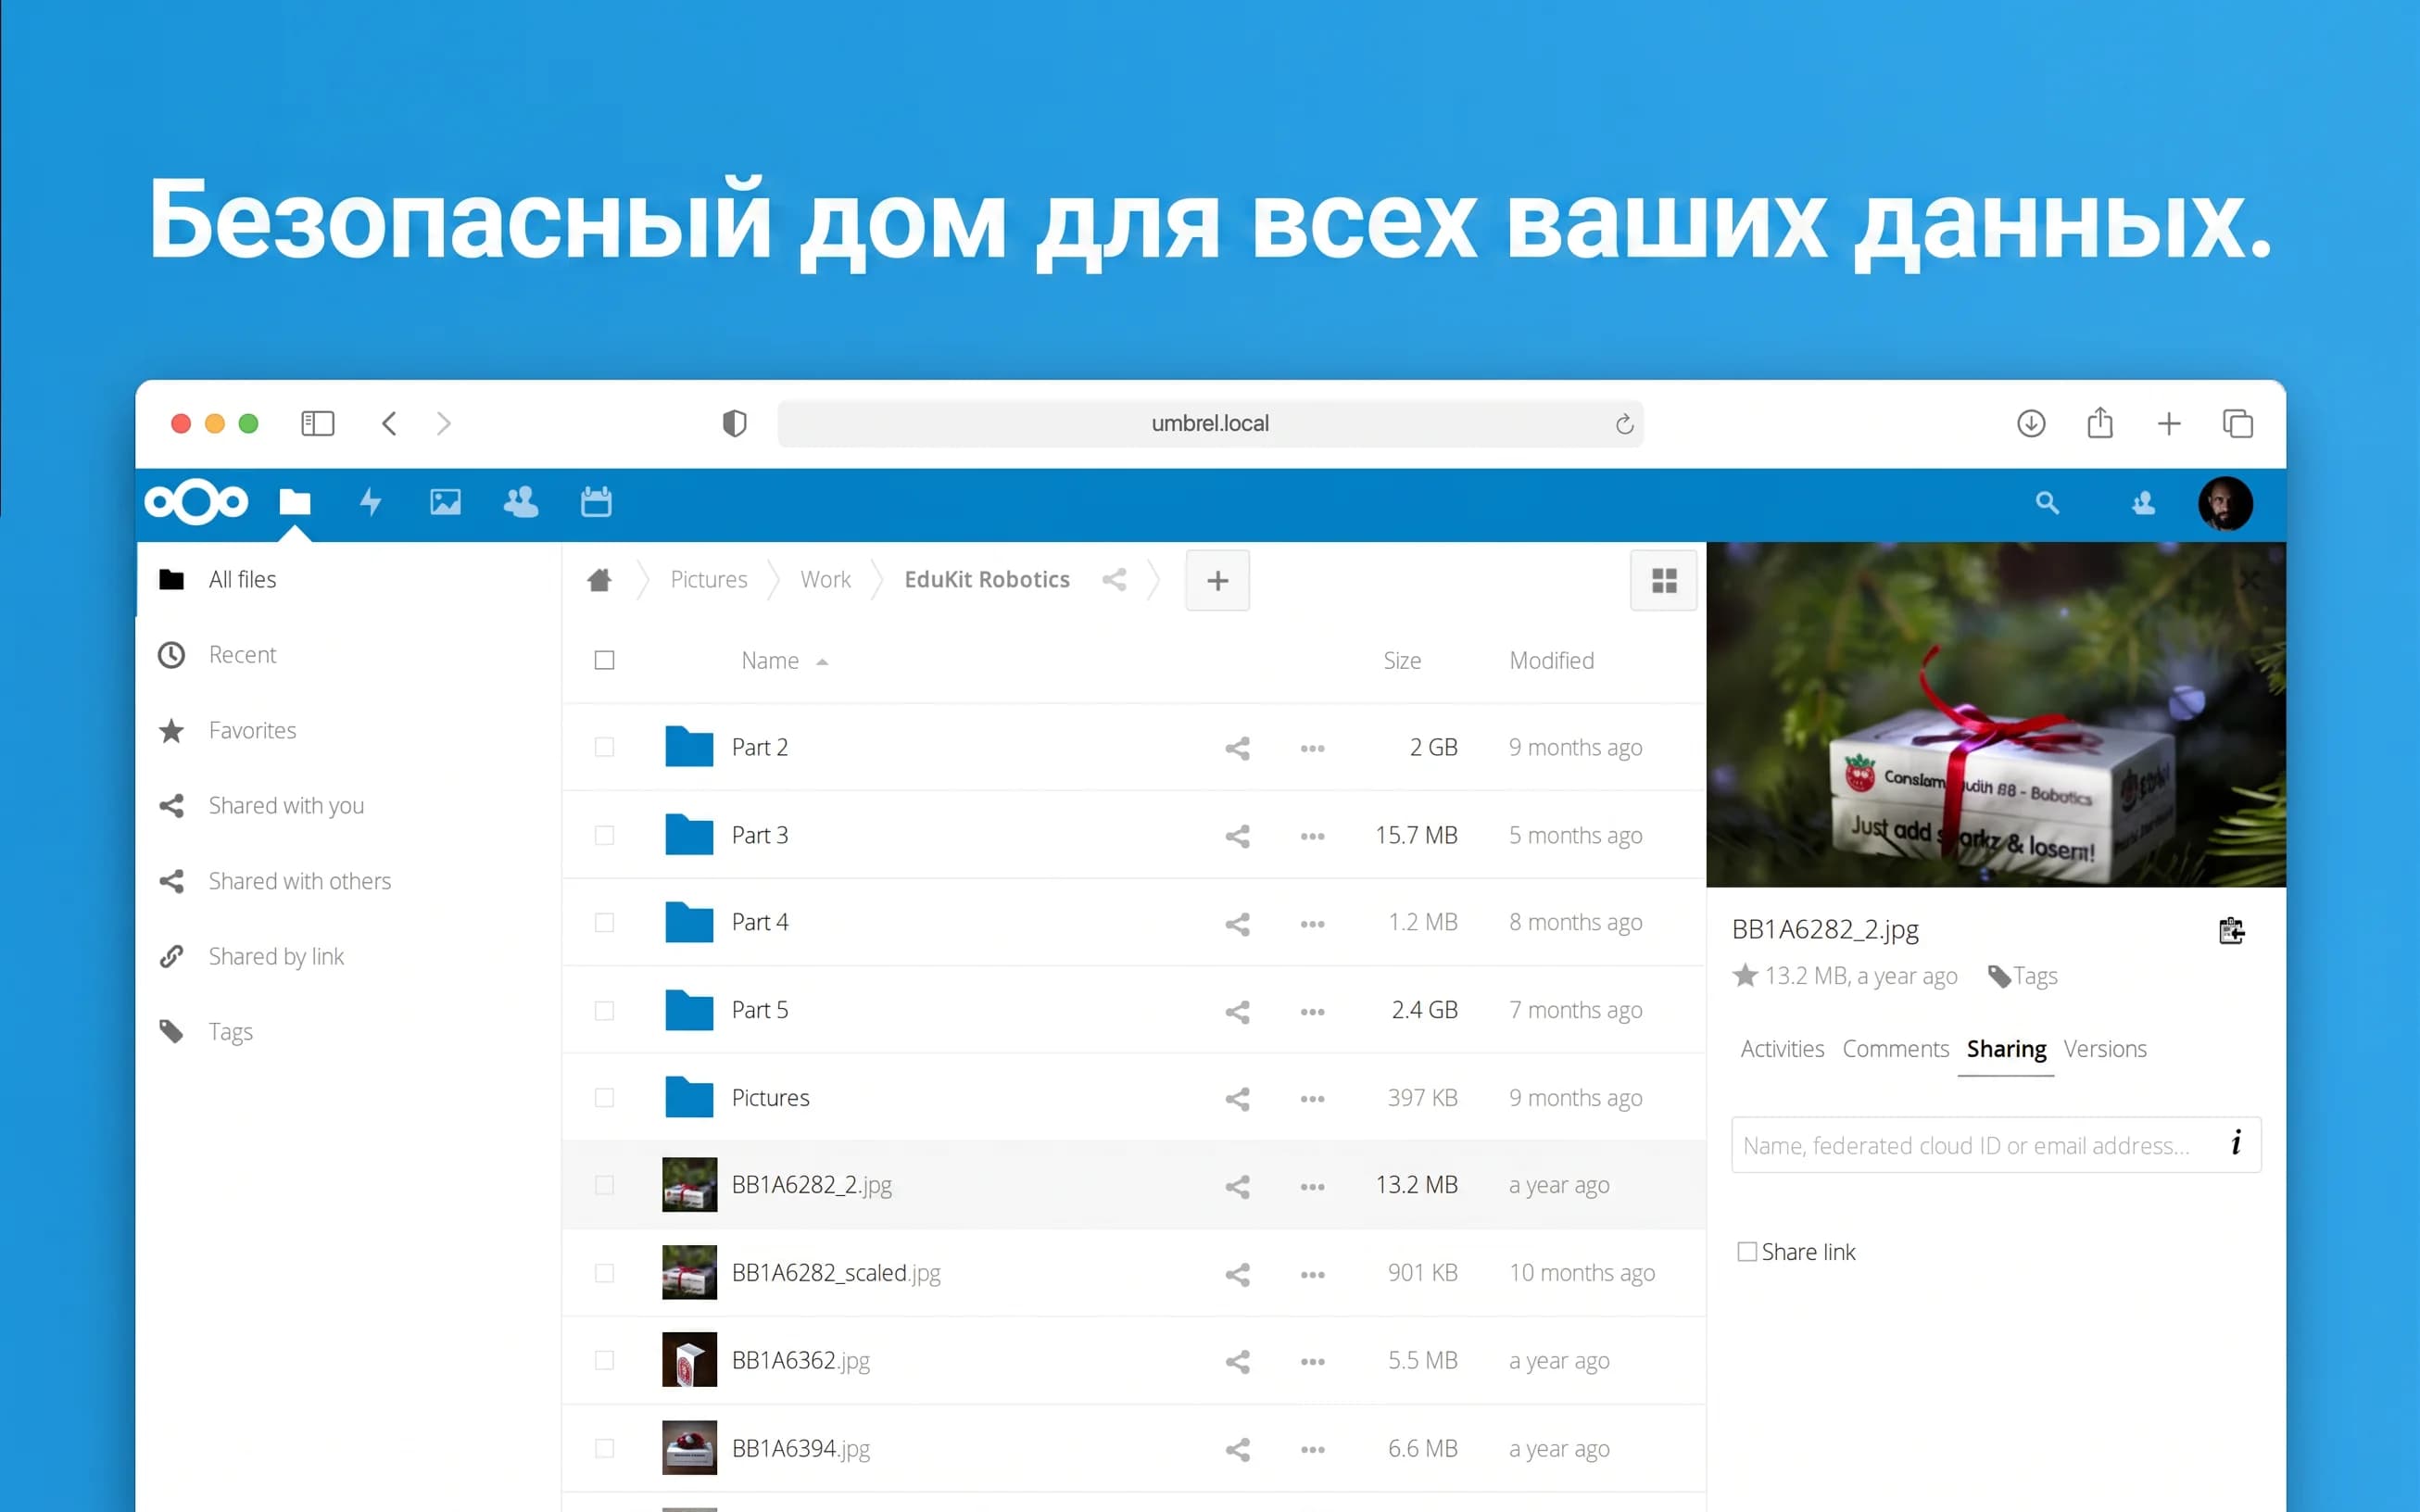Open the Nextcloud logo home
Screen dimensions: 2420x1512
(x=196, y=502)
